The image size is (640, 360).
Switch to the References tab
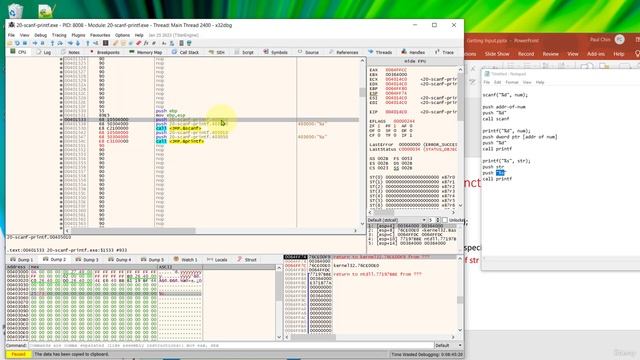click(x=343, y=52)
